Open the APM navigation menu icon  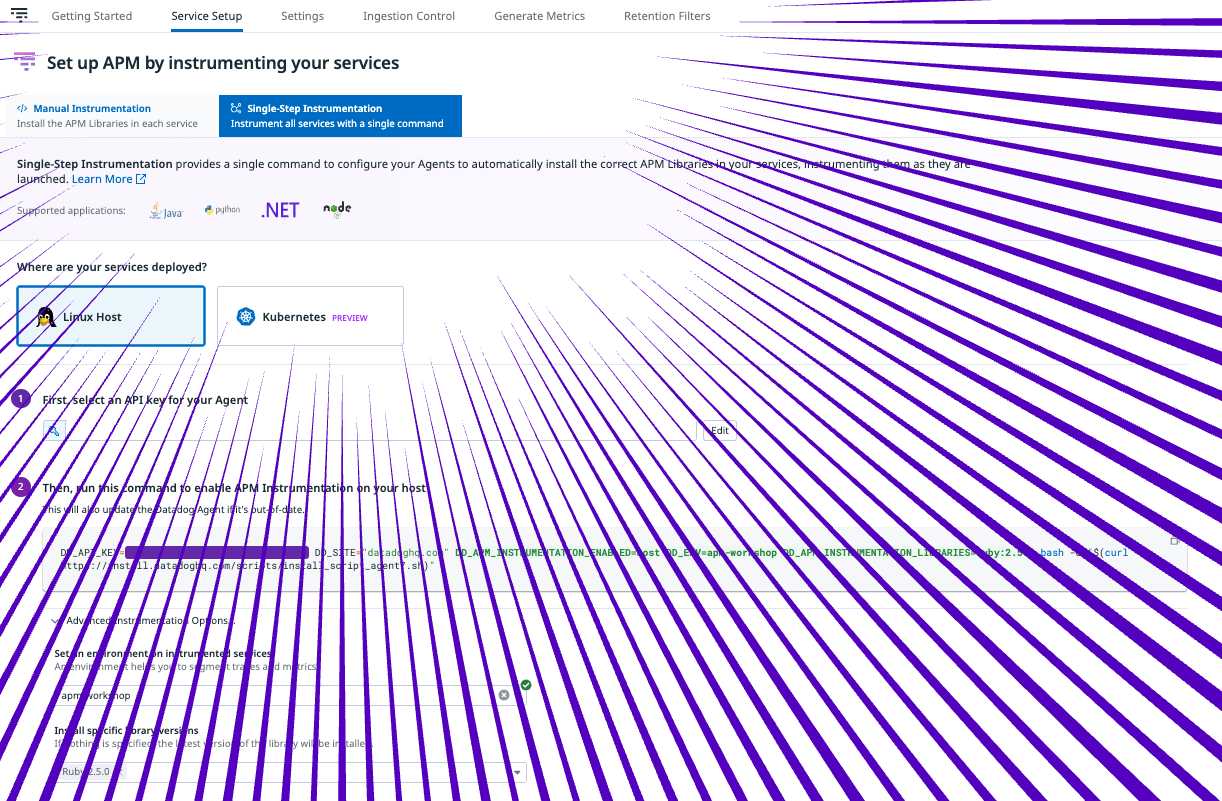tap(19, 15)
